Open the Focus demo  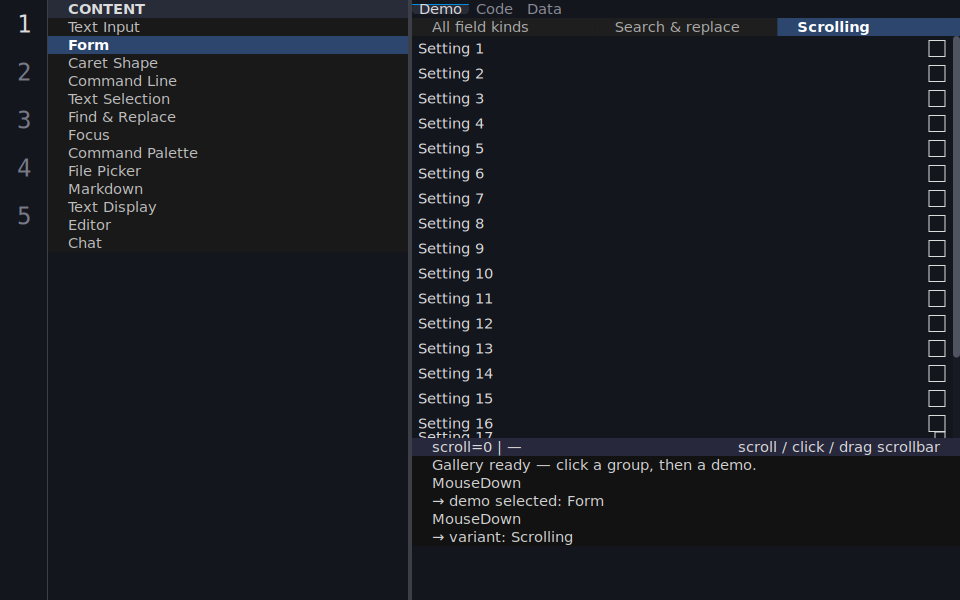tap(228, 135)
